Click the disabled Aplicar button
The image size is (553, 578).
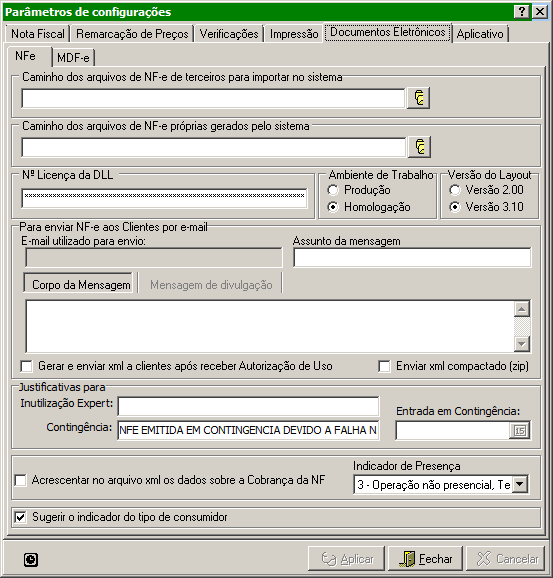click(347, 559)
